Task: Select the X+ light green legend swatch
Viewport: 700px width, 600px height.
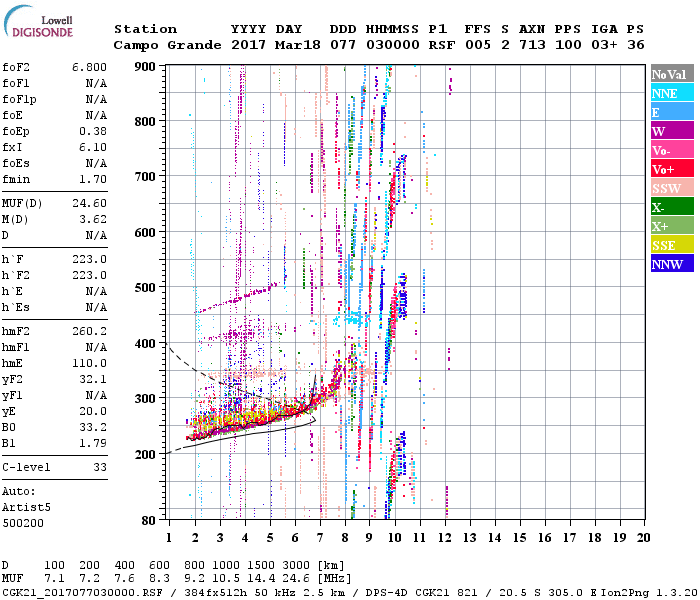Action: [672, 225]
